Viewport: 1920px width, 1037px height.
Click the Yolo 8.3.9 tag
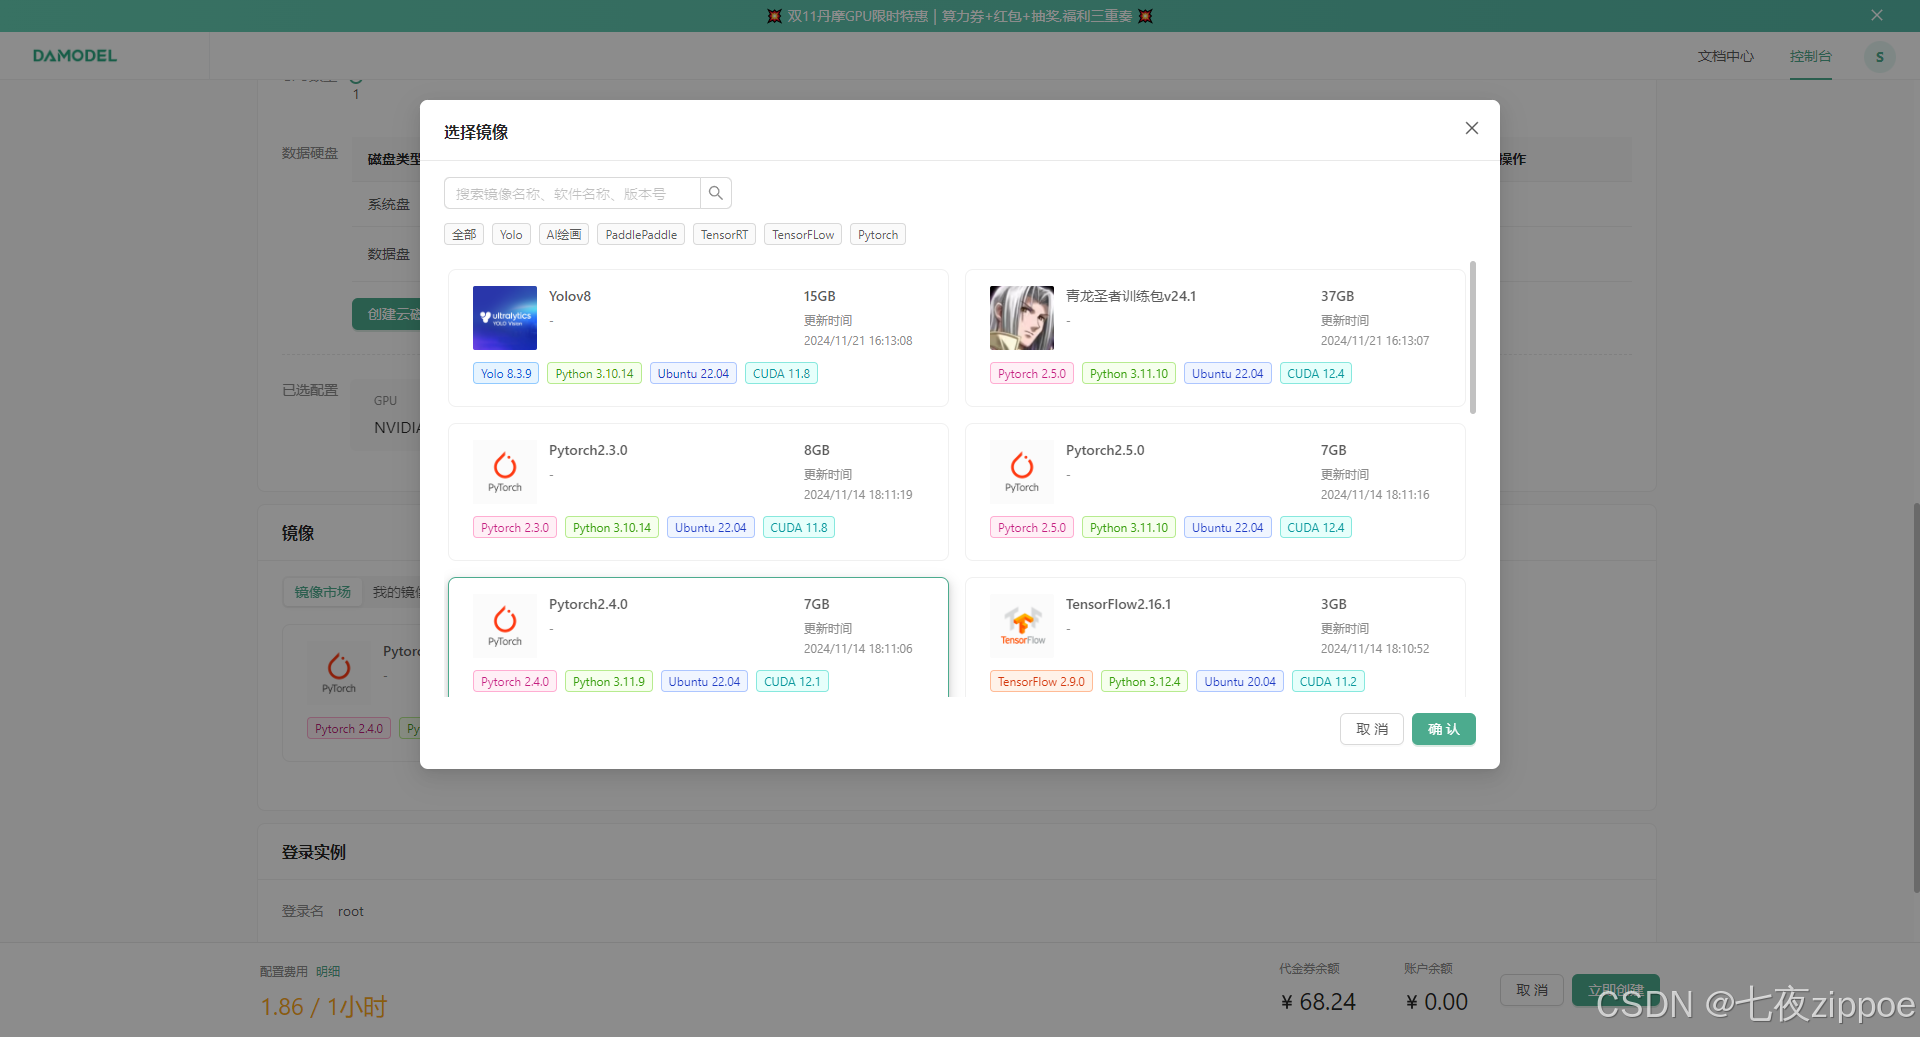coord(506,373)
